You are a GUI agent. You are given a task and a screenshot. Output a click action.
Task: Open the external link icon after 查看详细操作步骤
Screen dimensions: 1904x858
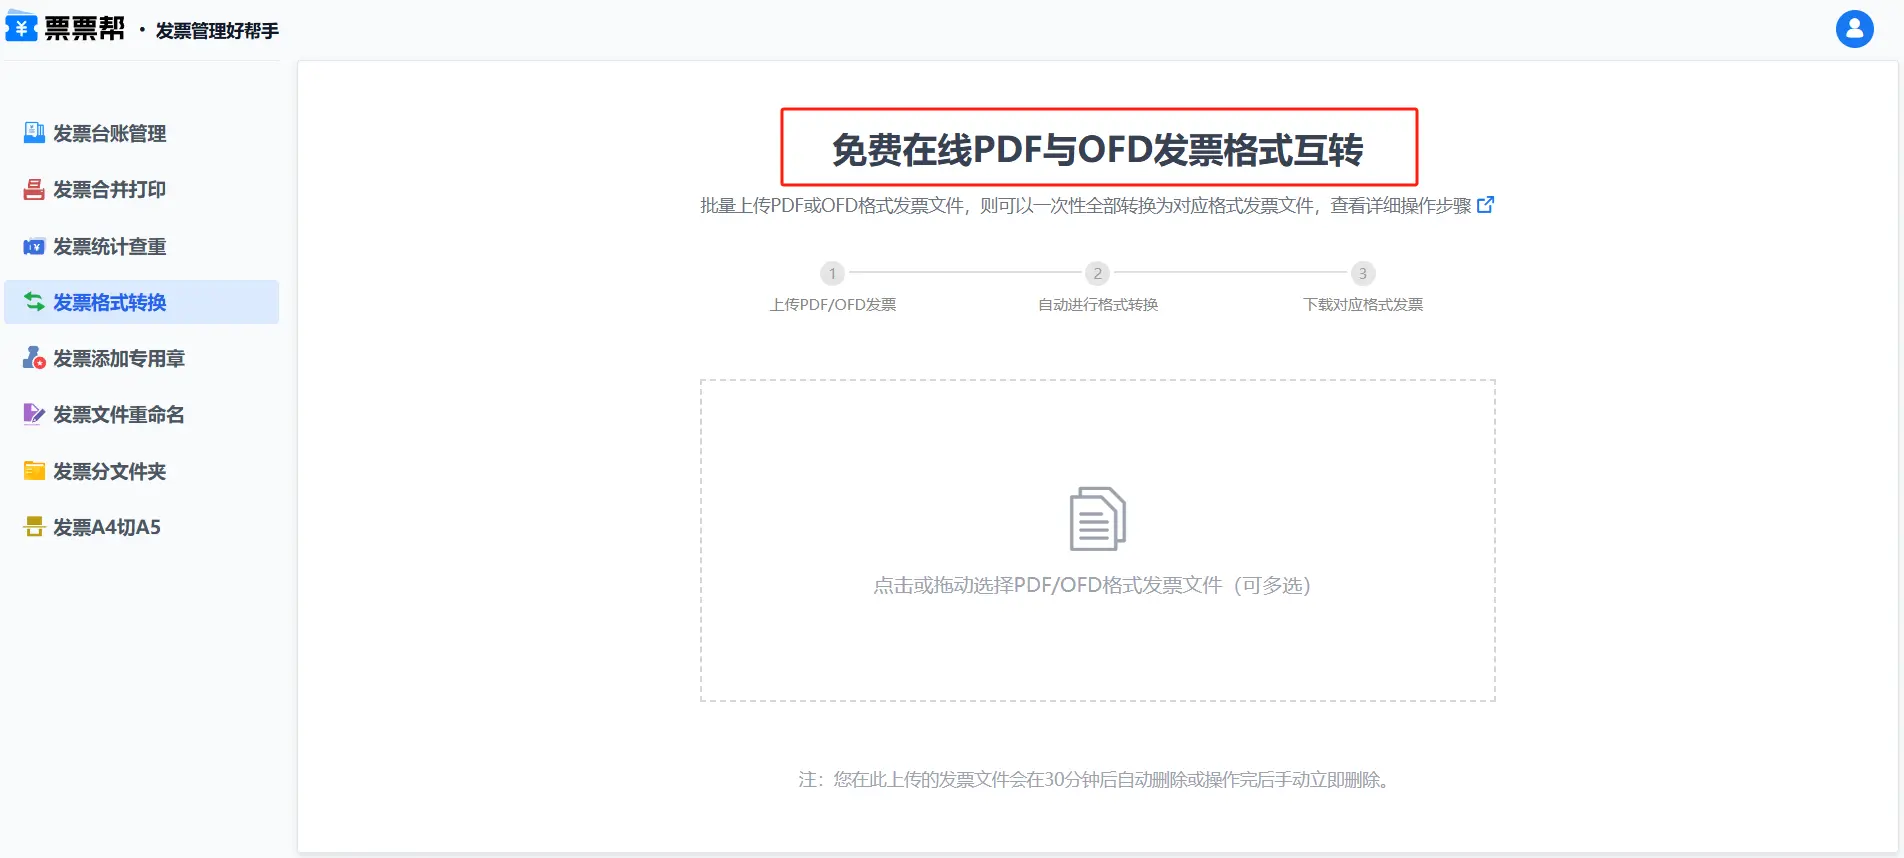click(1486, 205)
